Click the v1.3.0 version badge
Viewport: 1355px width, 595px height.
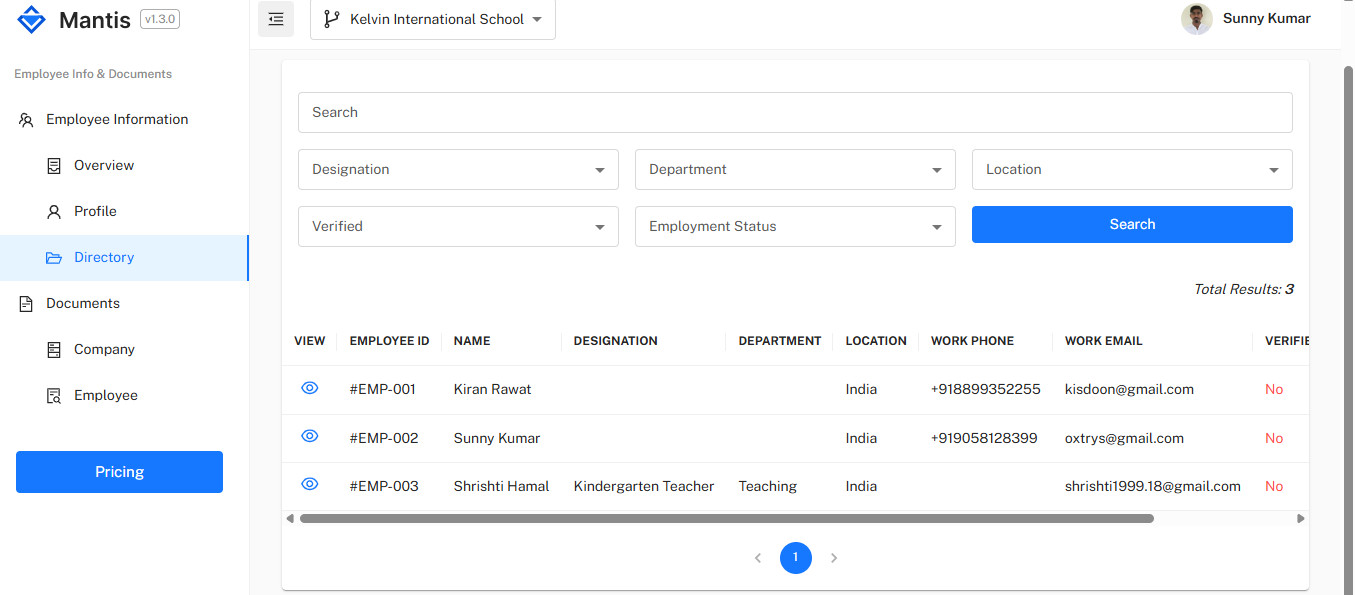pos(160,19)
